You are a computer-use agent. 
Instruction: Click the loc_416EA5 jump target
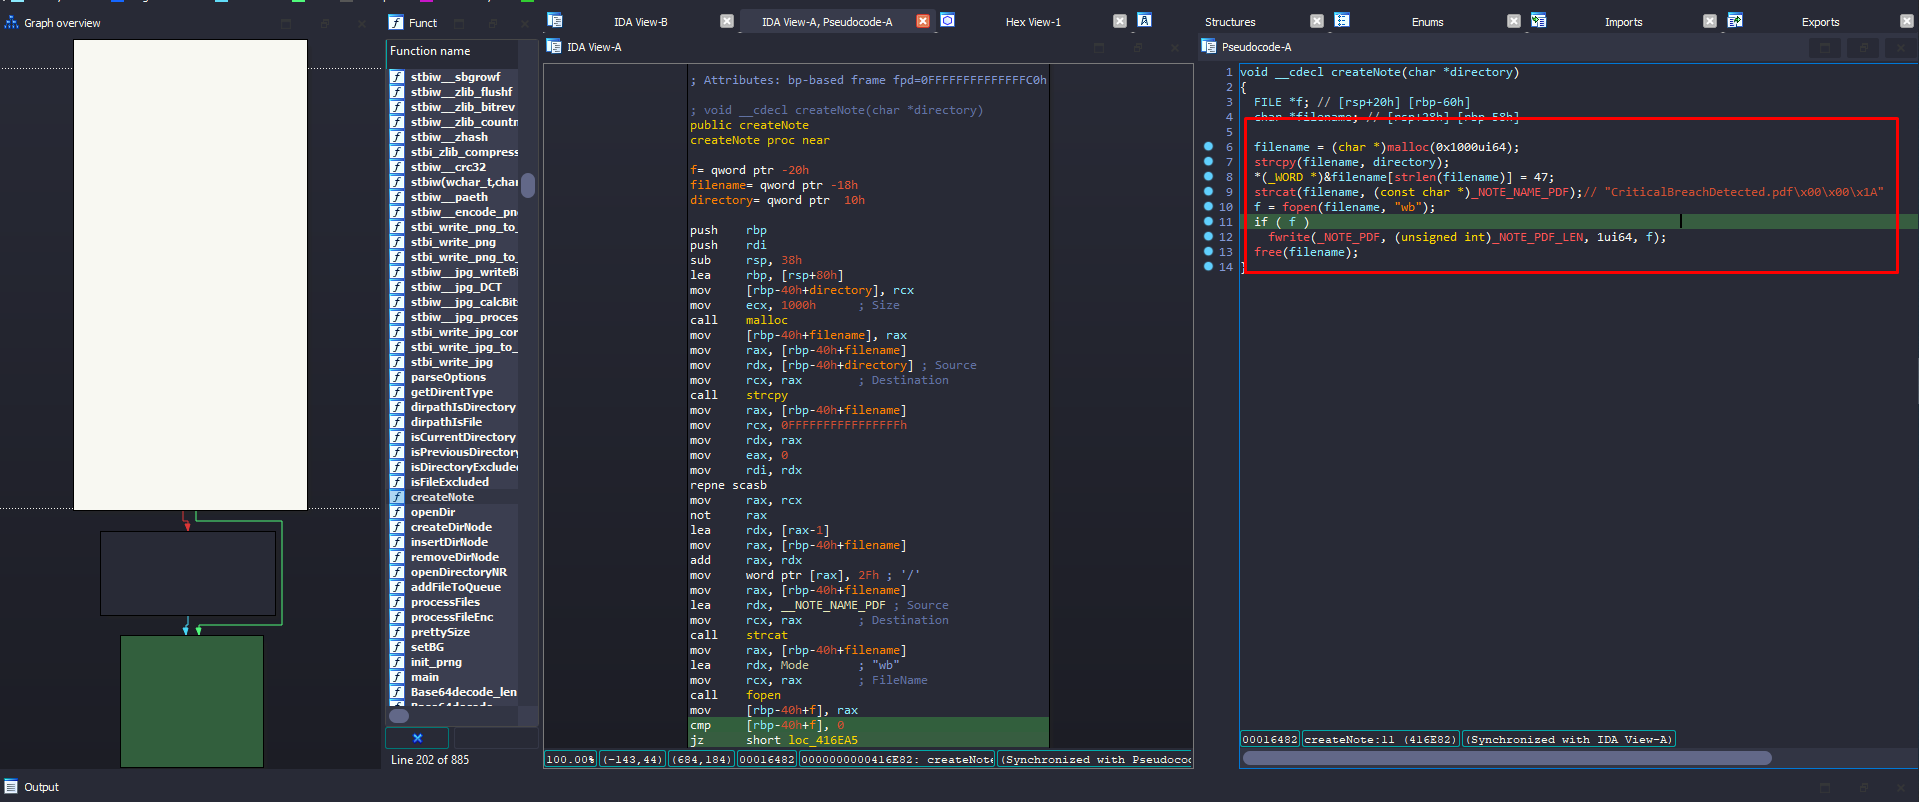coord(823,740)
